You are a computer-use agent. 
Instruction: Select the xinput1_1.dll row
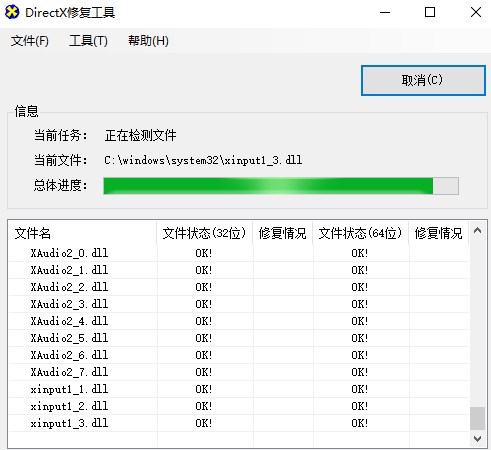239,389
